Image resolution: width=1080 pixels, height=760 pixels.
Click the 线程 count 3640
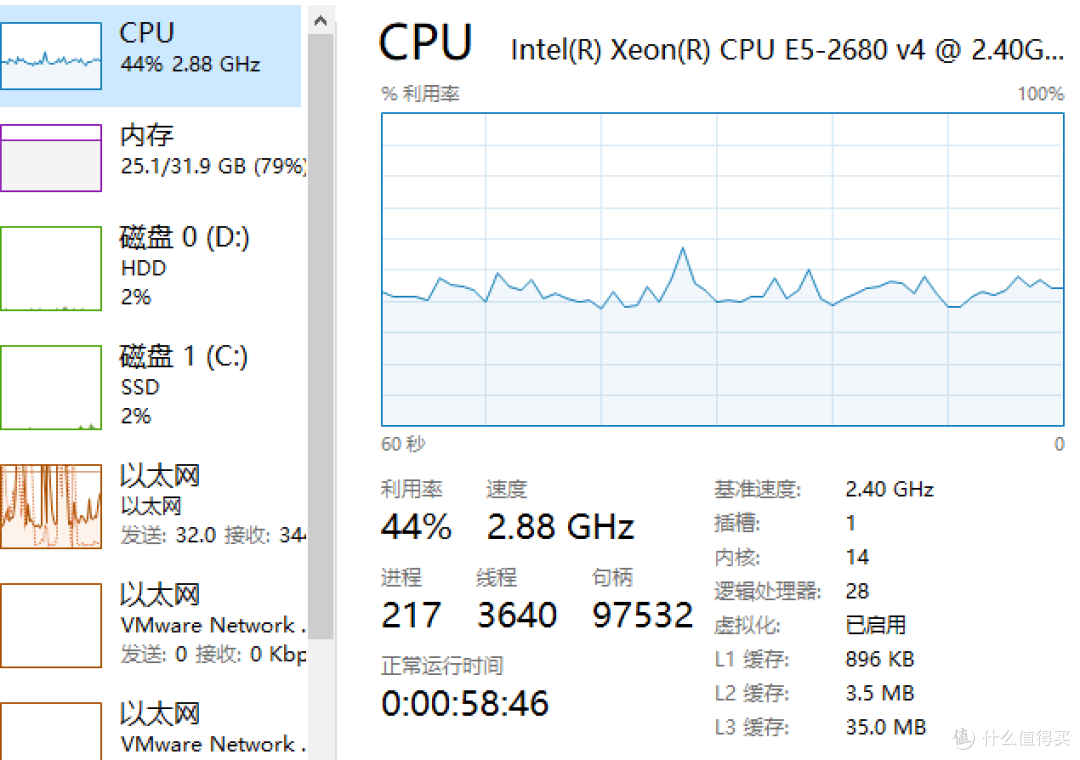[x=517, y=615]
